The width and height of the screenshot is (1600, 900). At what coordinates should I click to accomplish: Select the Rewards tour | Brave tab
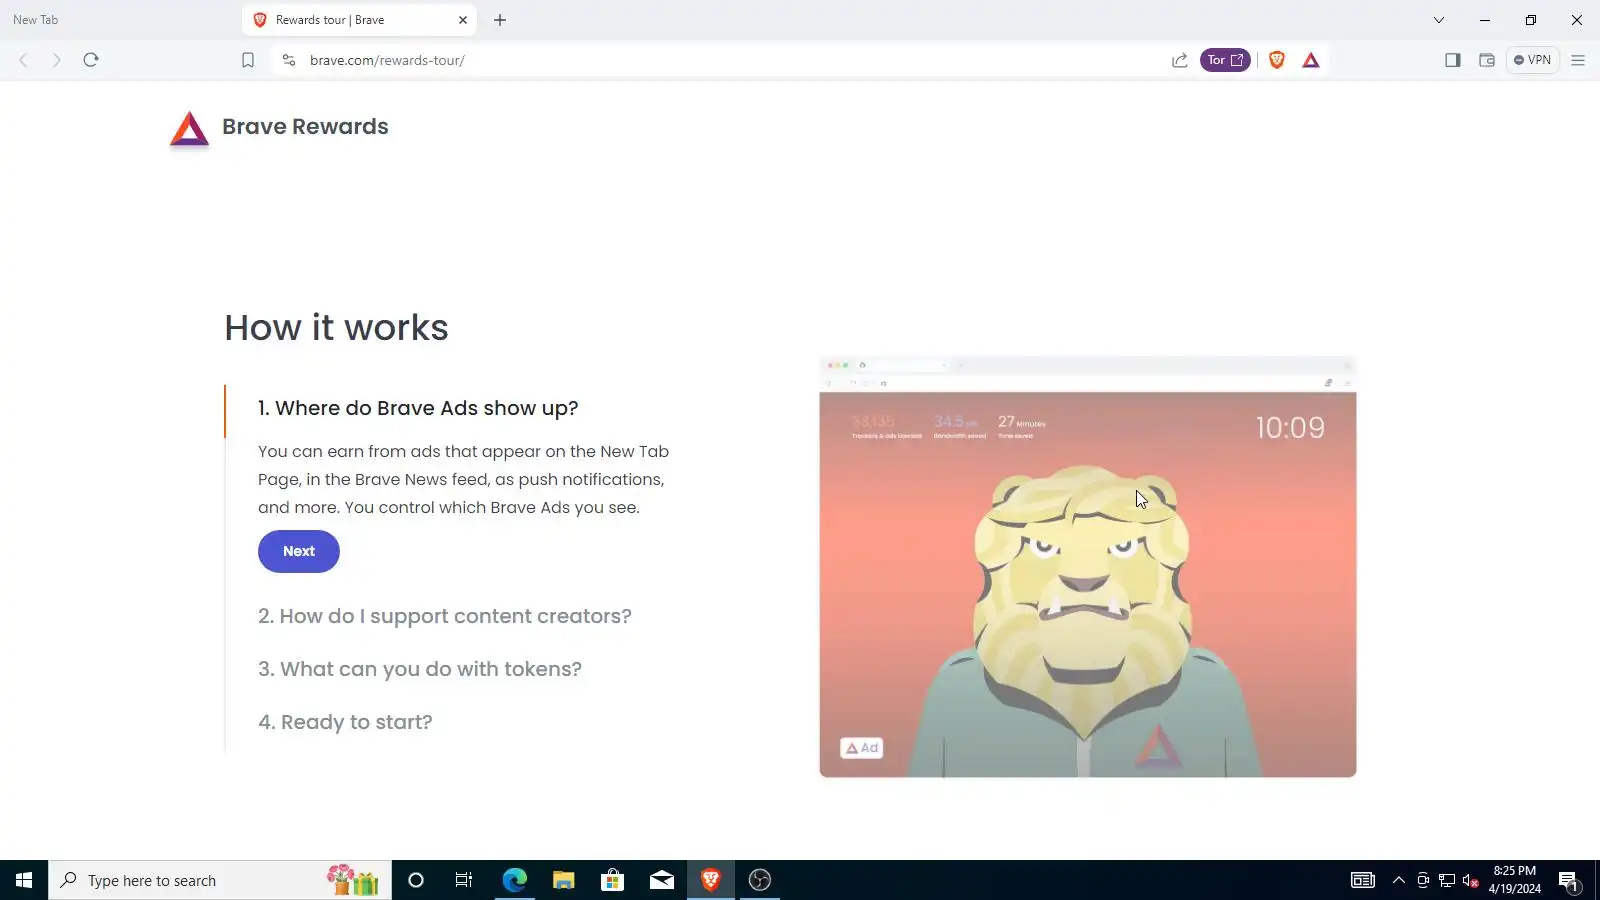tap(359, 20)
